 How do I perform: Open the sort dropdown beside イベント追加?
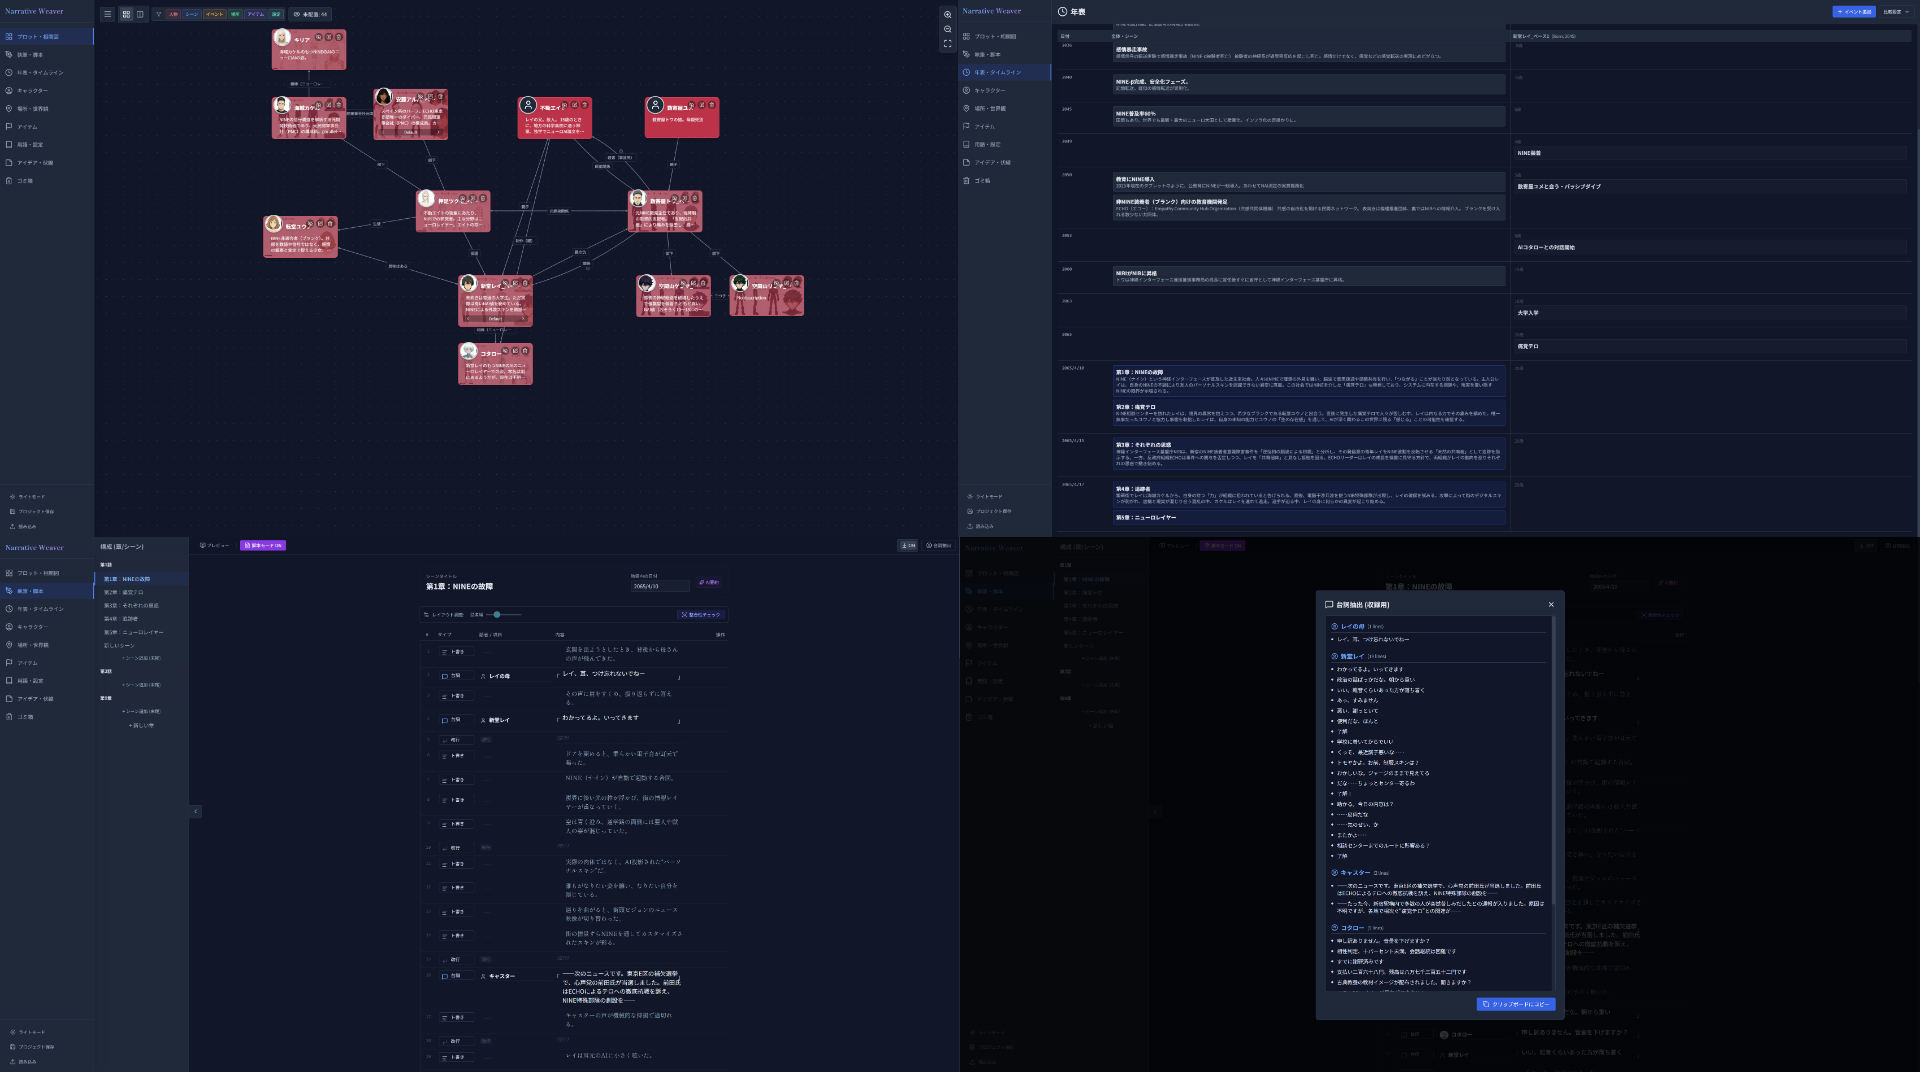1893,12
